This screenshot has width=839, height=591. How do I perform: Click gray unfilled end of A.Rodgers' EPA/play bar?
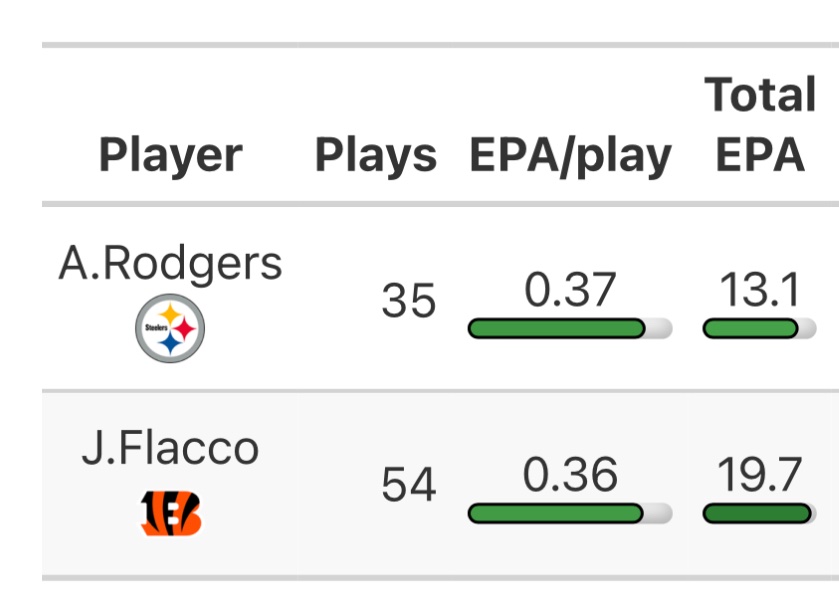coord(659,328)
